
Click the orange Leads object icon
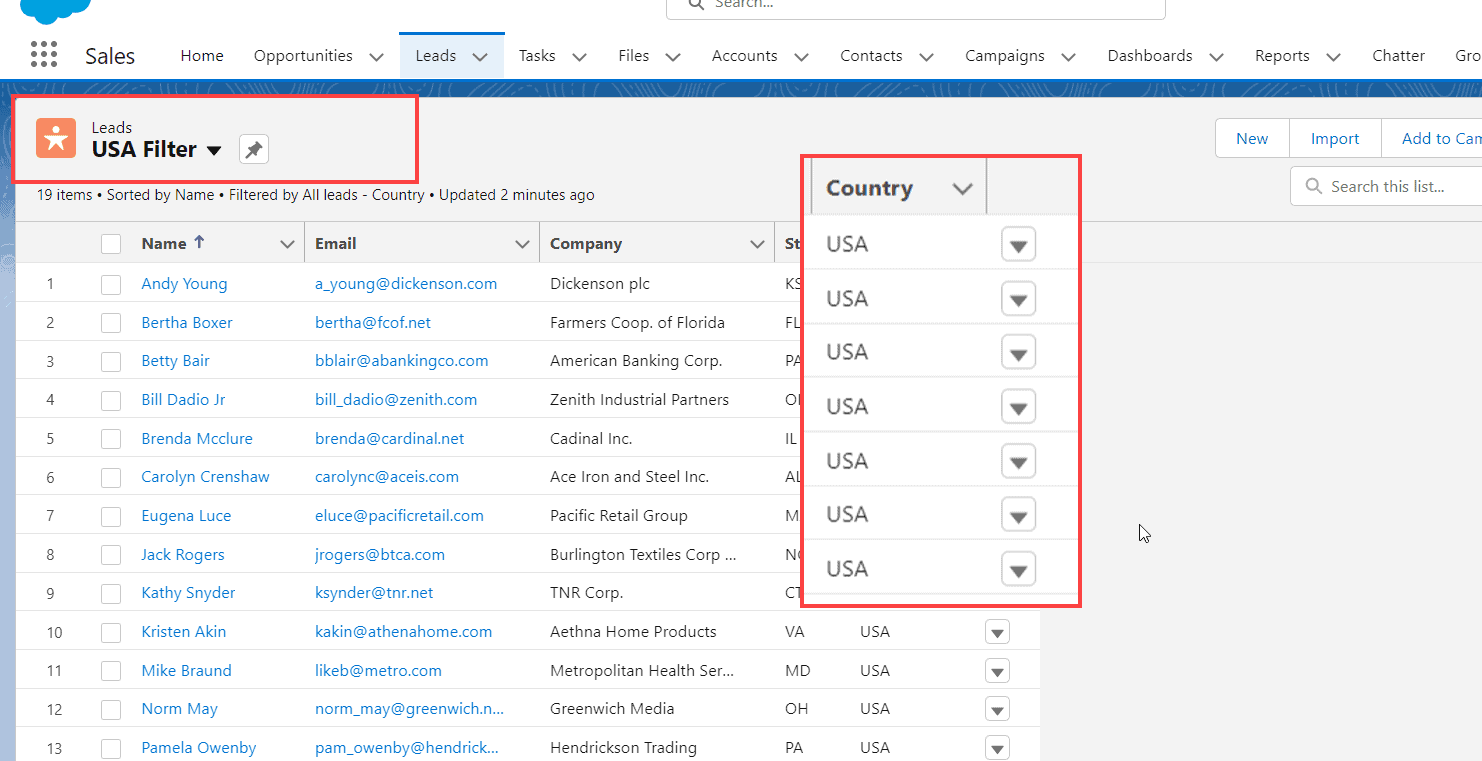point(56,138)
